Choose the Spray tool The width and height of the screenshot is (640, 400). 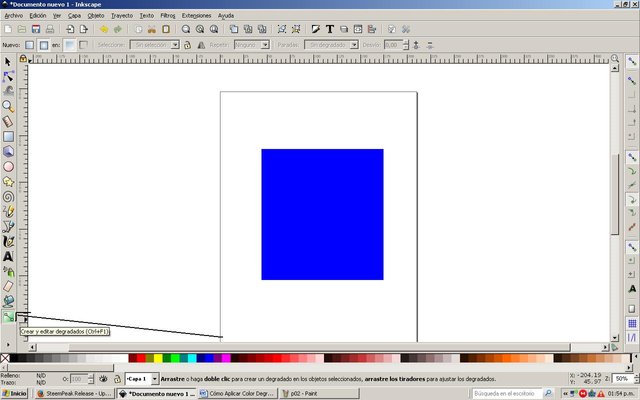tap(8, 271)
